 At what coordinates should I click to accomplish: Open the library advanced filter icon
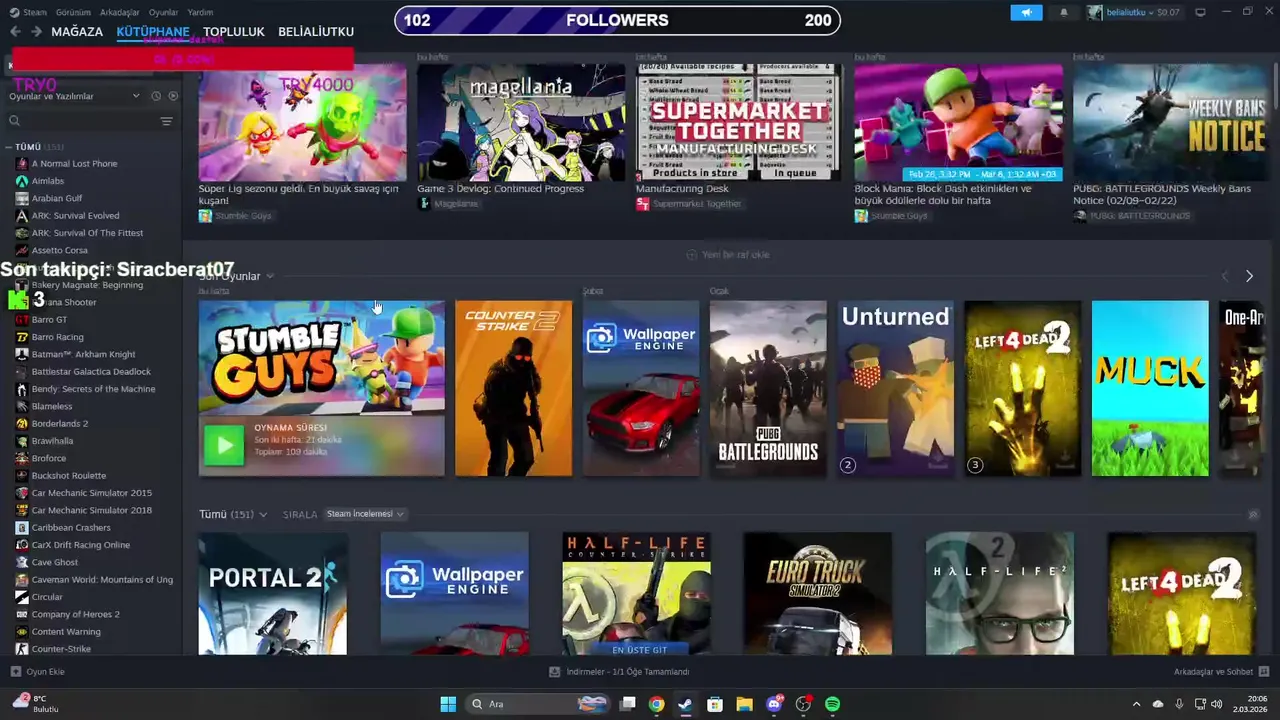click(166, 121)
